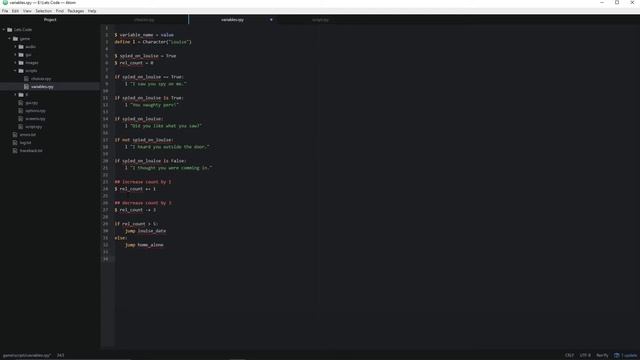640x360 pixels.
Task: Open log.txt from the tree view
Action: coord(25,143)
